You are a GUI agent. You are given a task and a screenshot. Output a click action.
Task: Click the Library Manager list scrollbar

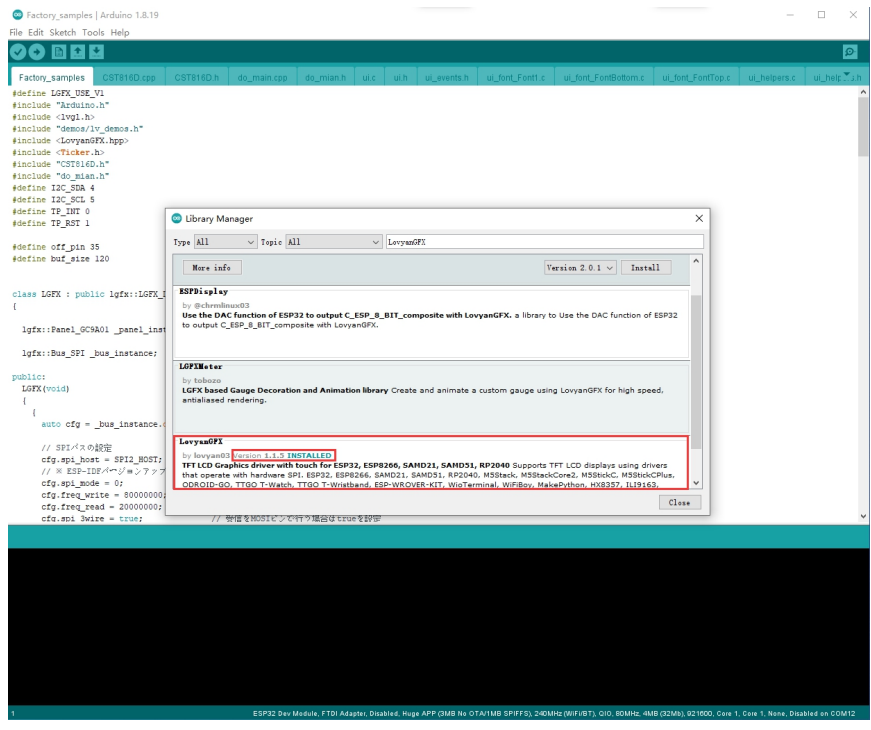click(696, 370)
